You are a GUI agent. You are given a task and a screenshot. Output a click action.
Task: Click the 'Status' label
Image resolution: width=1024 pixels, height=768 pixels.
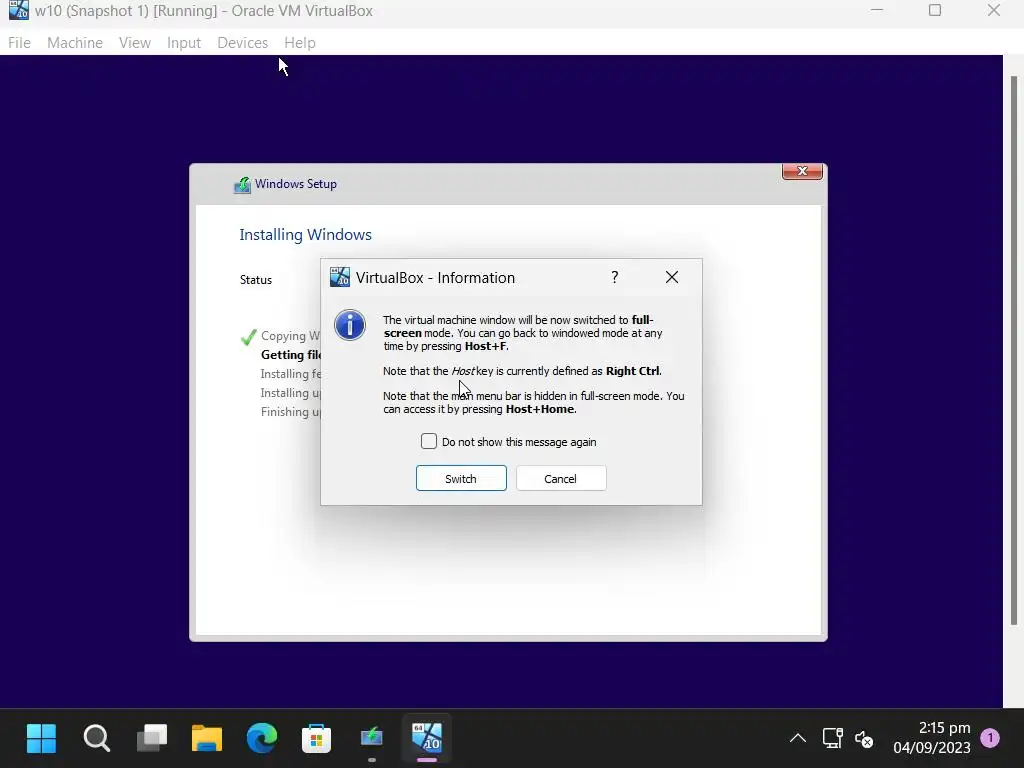255,280
